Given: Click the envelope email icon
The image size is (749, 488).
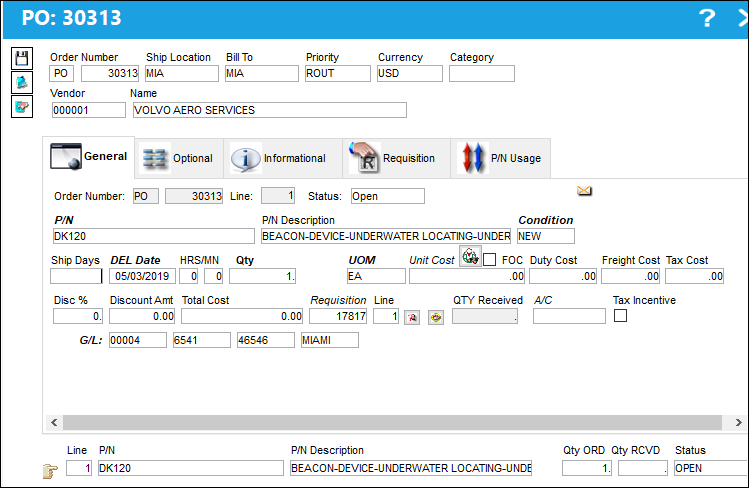Looking at the screenshot, I should [584, 191].
